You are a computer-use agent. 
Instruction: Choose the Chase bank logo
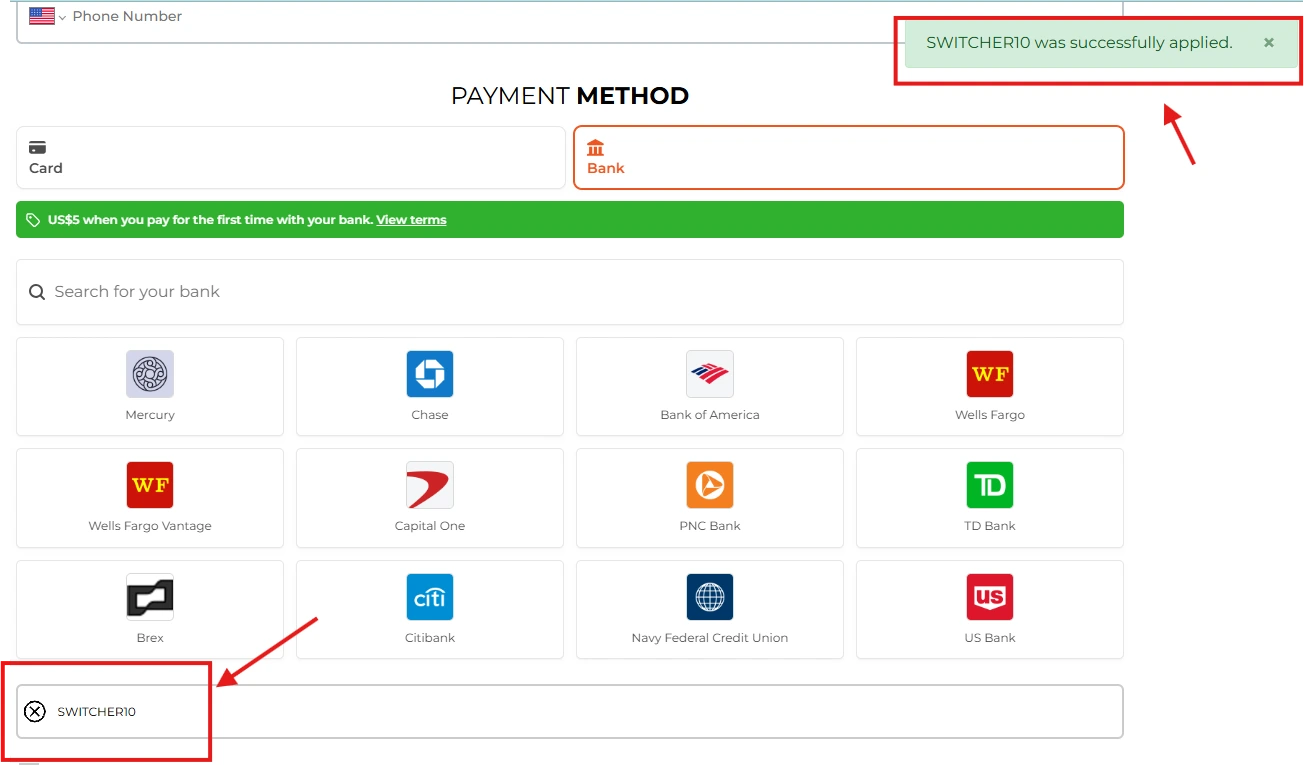pyautogui.click(x=430, y=374)
